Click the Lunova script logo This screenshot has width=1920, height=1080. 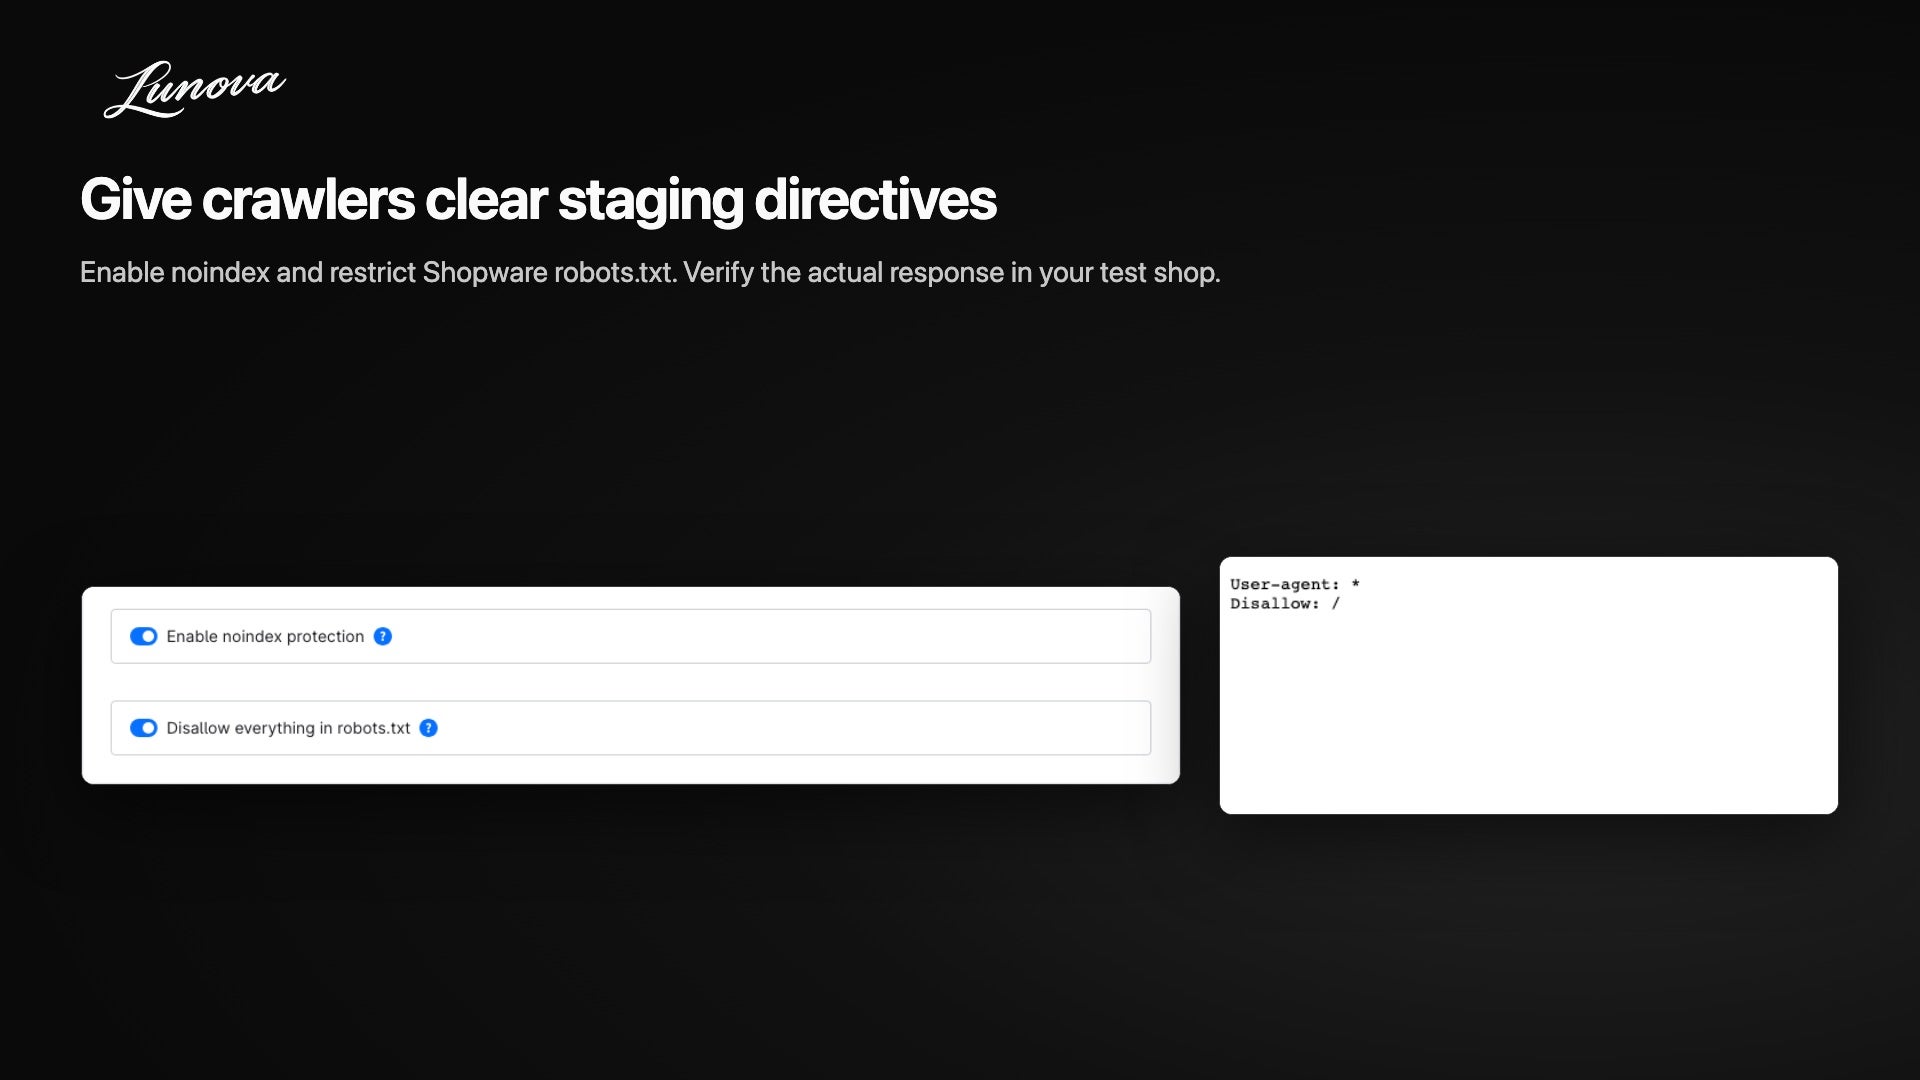coord(195,89)
